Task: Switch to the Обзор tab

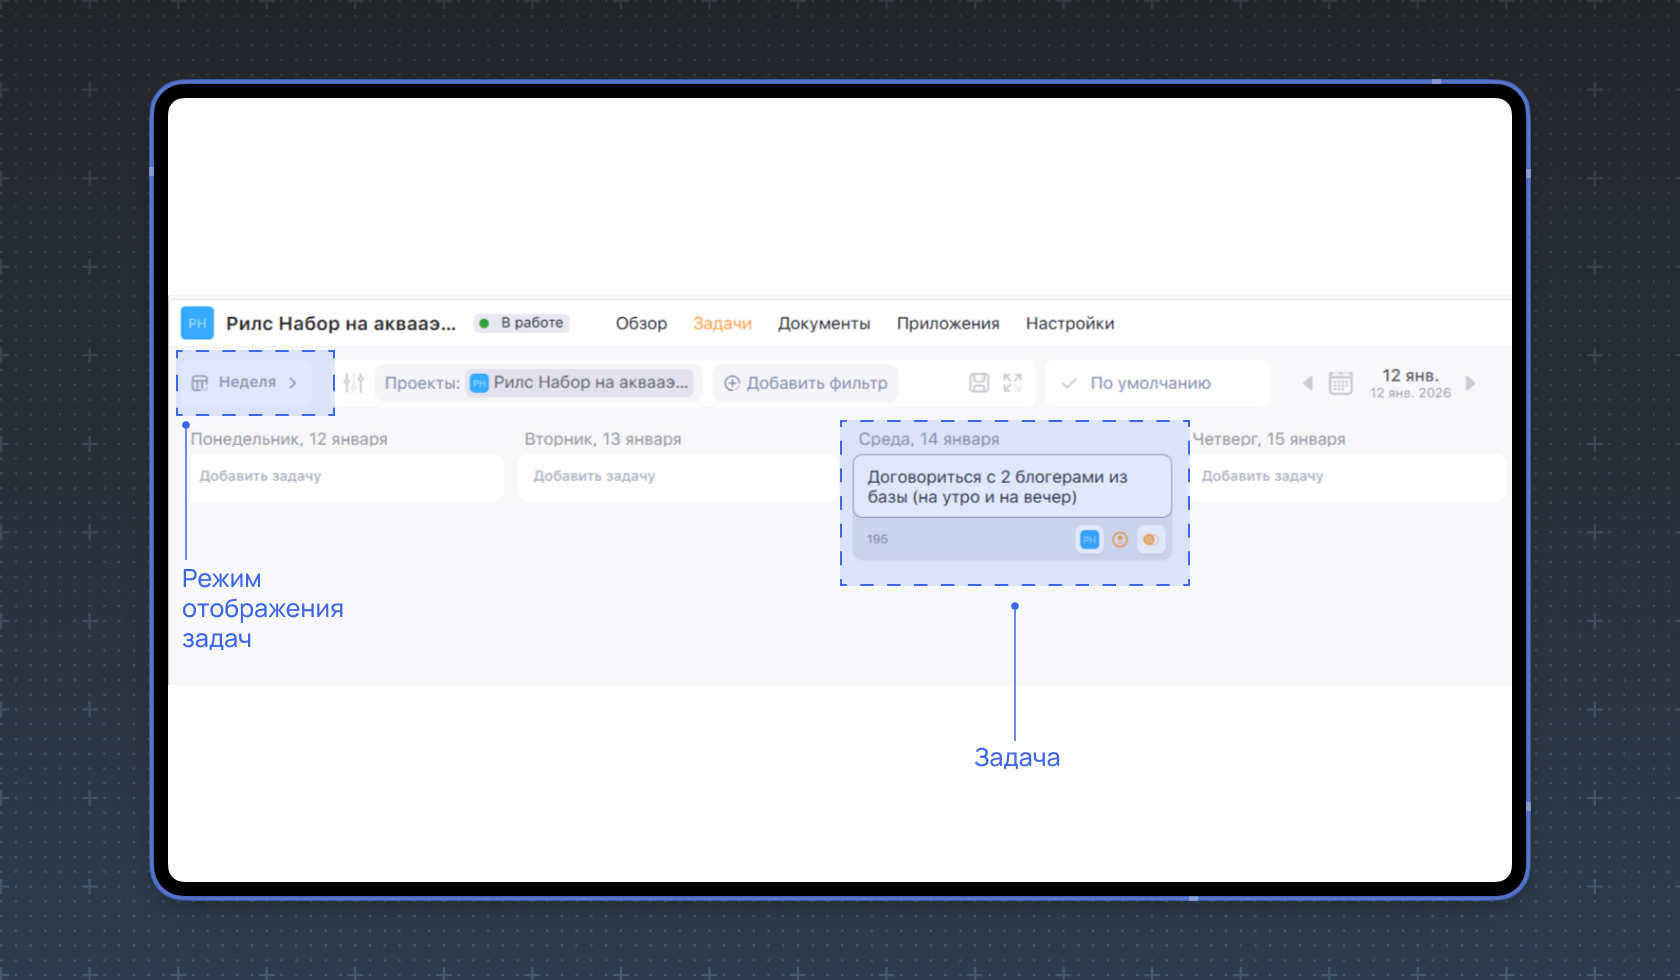Action: (641, 323)
